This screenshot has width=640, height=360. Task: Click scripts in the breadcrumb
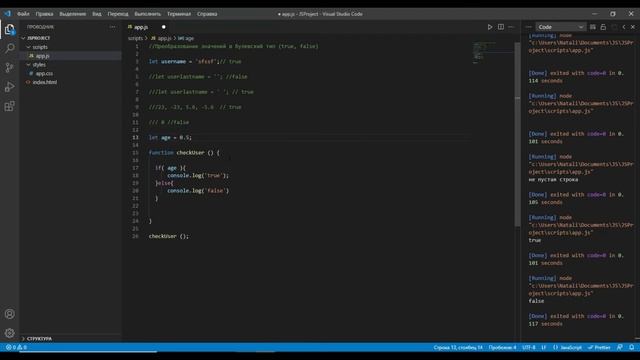(135, 38)
